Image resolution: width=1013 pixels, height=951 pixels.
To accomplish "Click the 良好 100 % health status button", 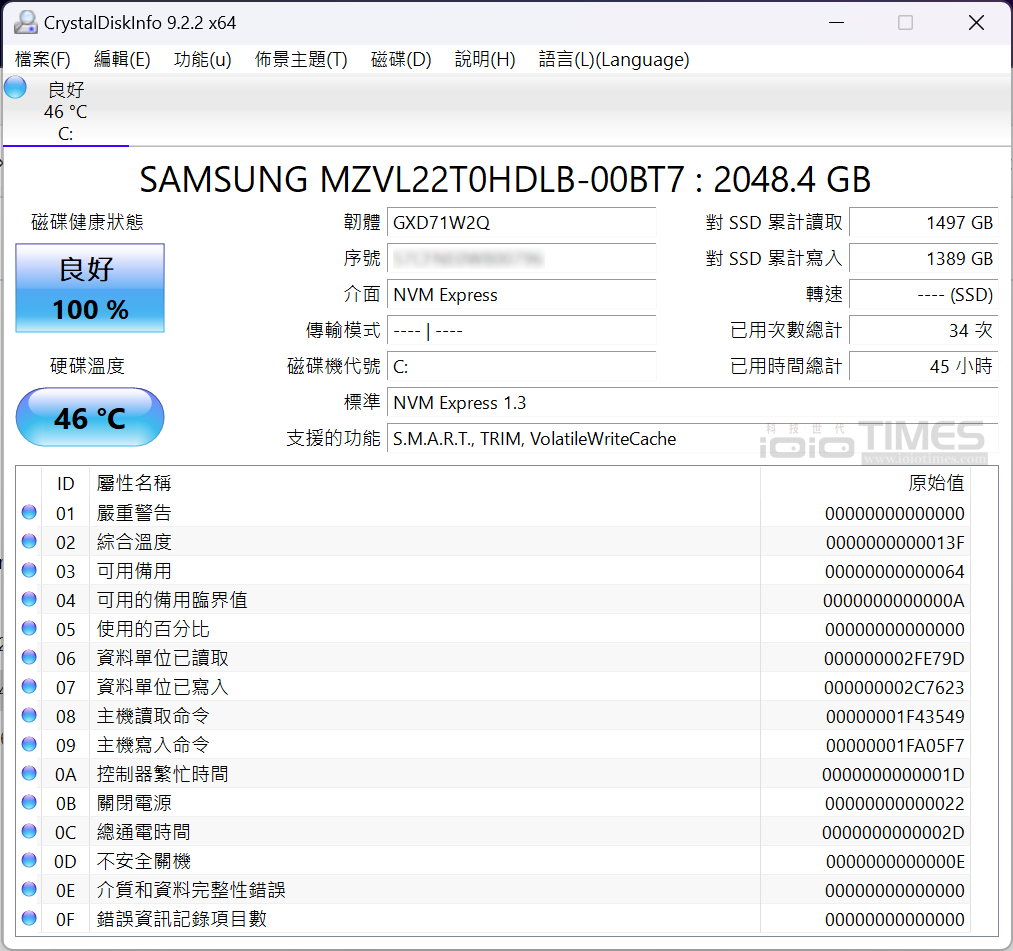I will click(x=90, y=288).
